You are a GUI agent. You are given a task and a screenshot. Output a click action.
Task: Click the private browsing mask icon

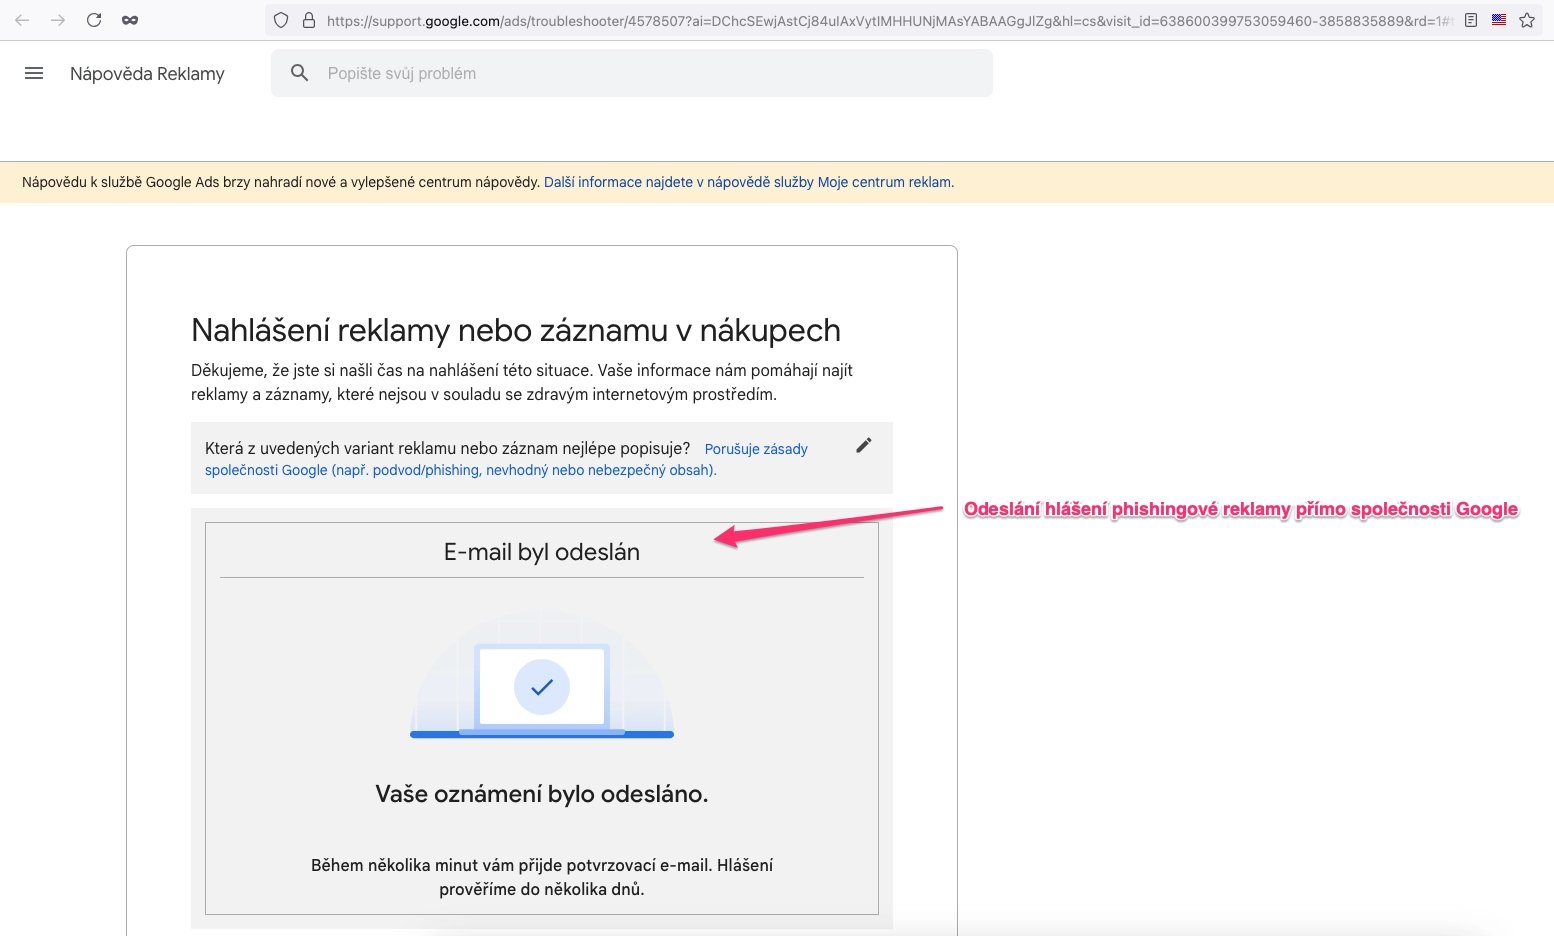tap(130, 20)
